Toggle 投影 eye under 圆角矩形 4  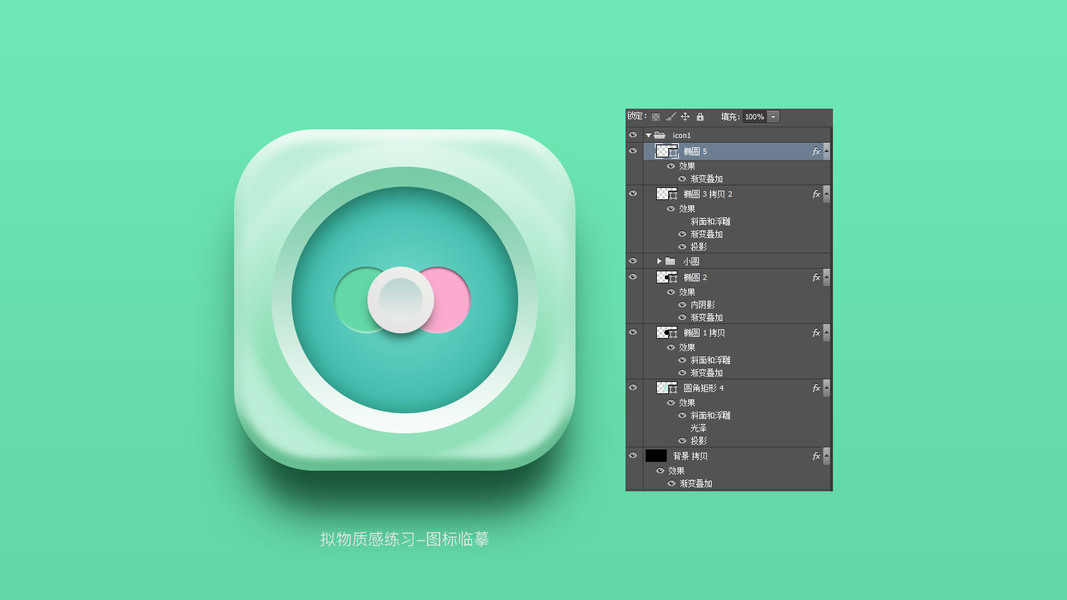pos(682,441)
